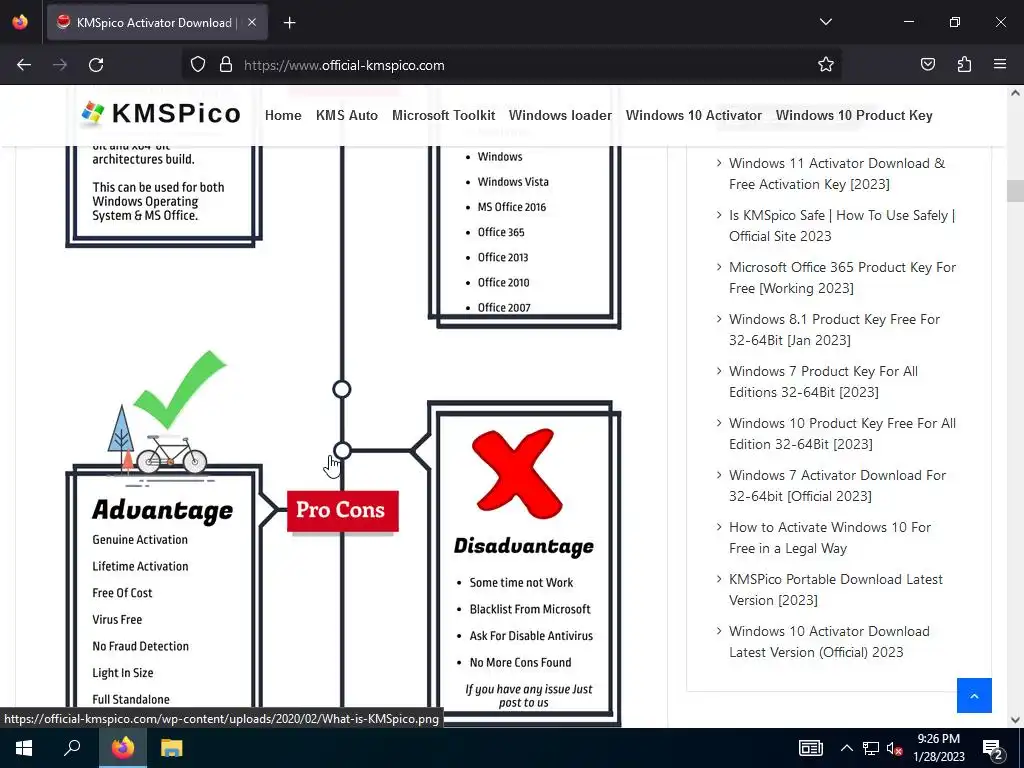Open Windows 7 Product Key For All link
This screenshot has height=768, width=1024.
pyautogui.click(x=823, y=381)
